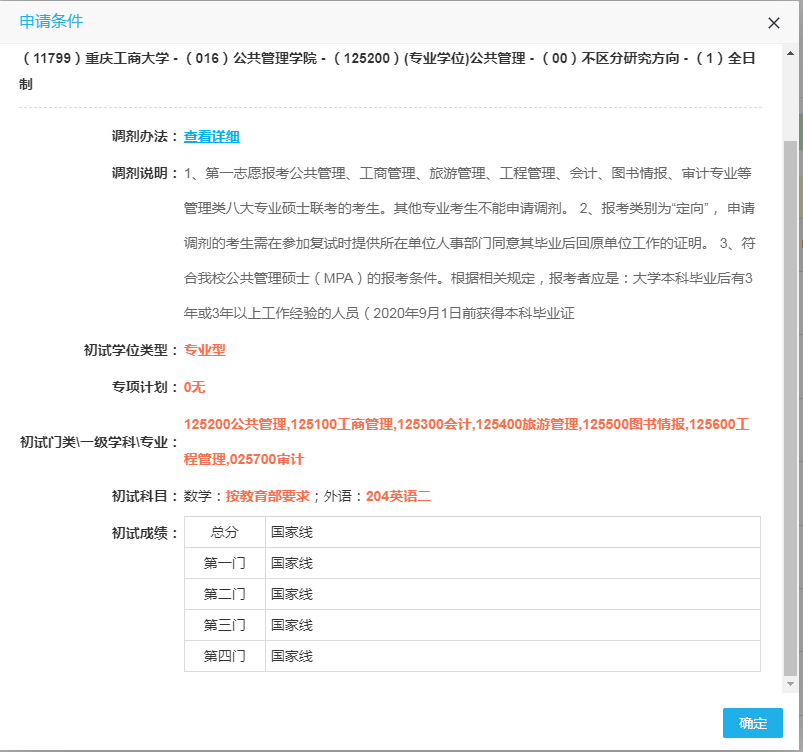Click the 第三门 table cell
Viewport: 803px width, 752px height.
pyautogui.click(x=225, y=625)
